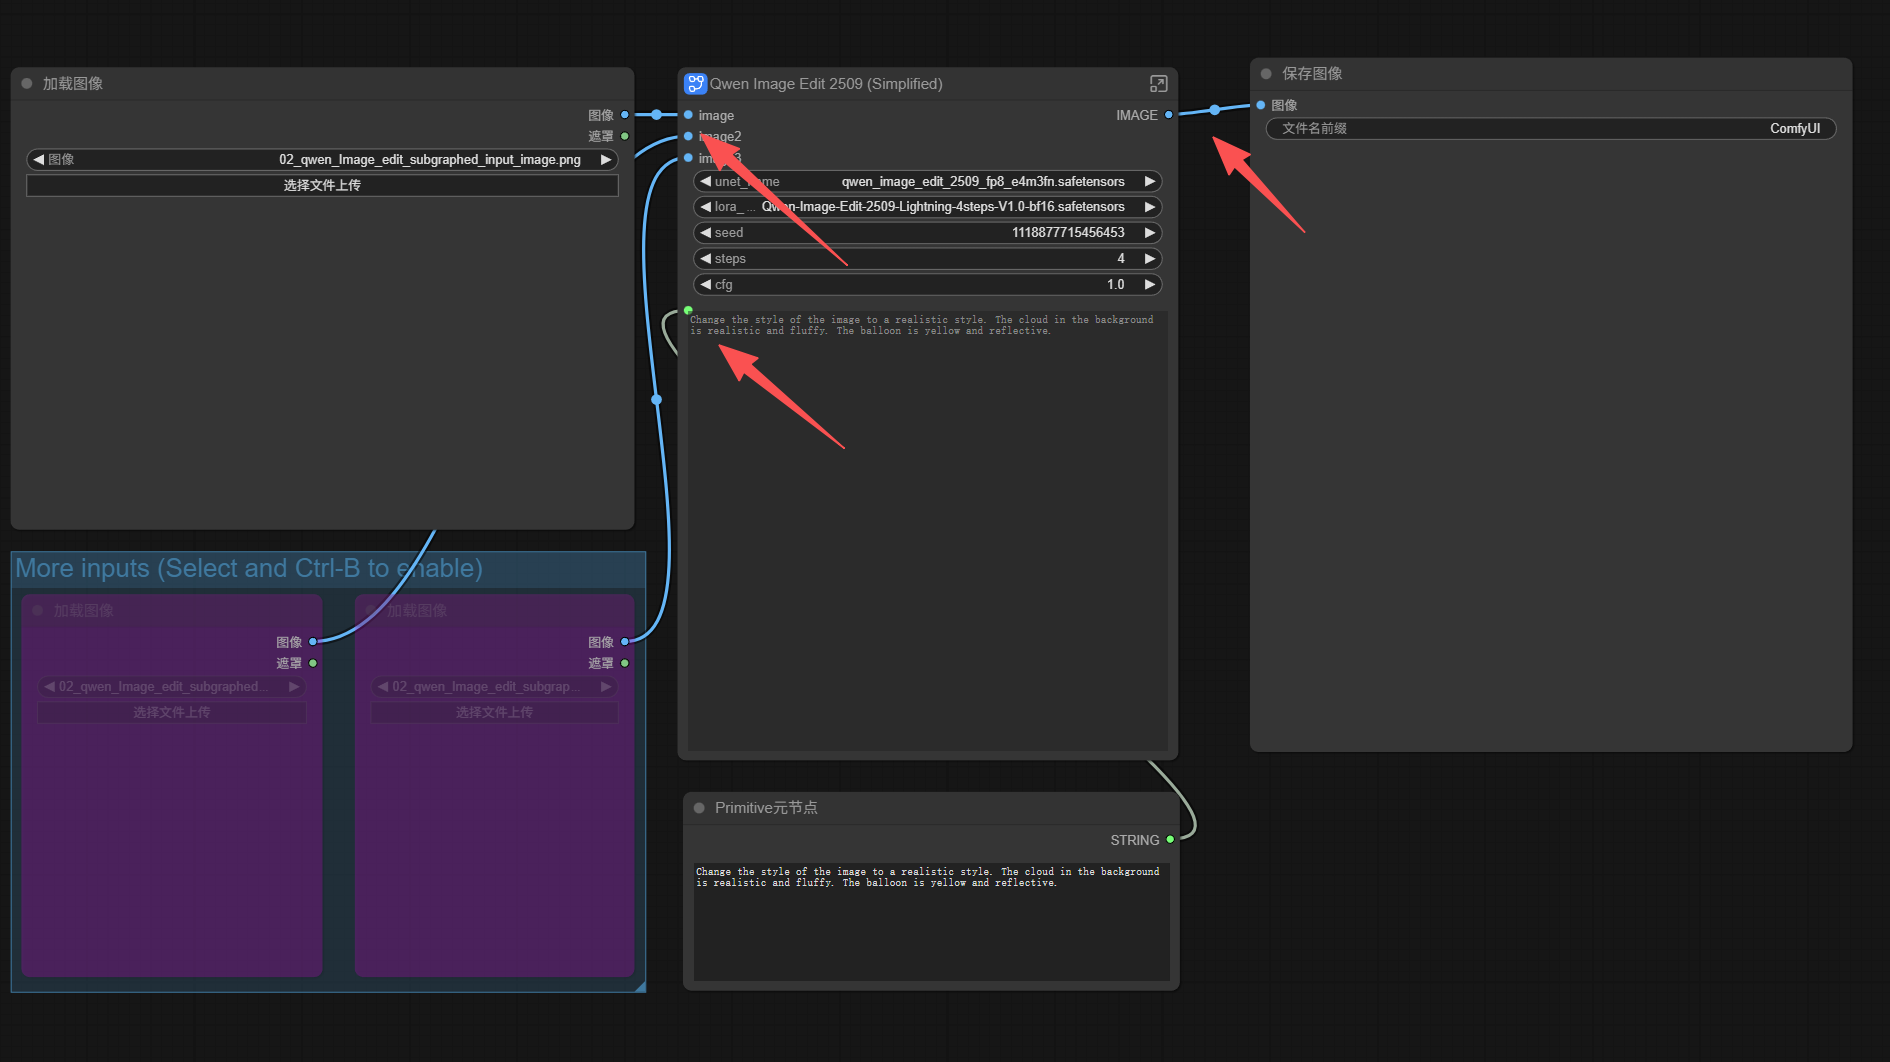Click the image2 input port

click(x=688, y=136)
